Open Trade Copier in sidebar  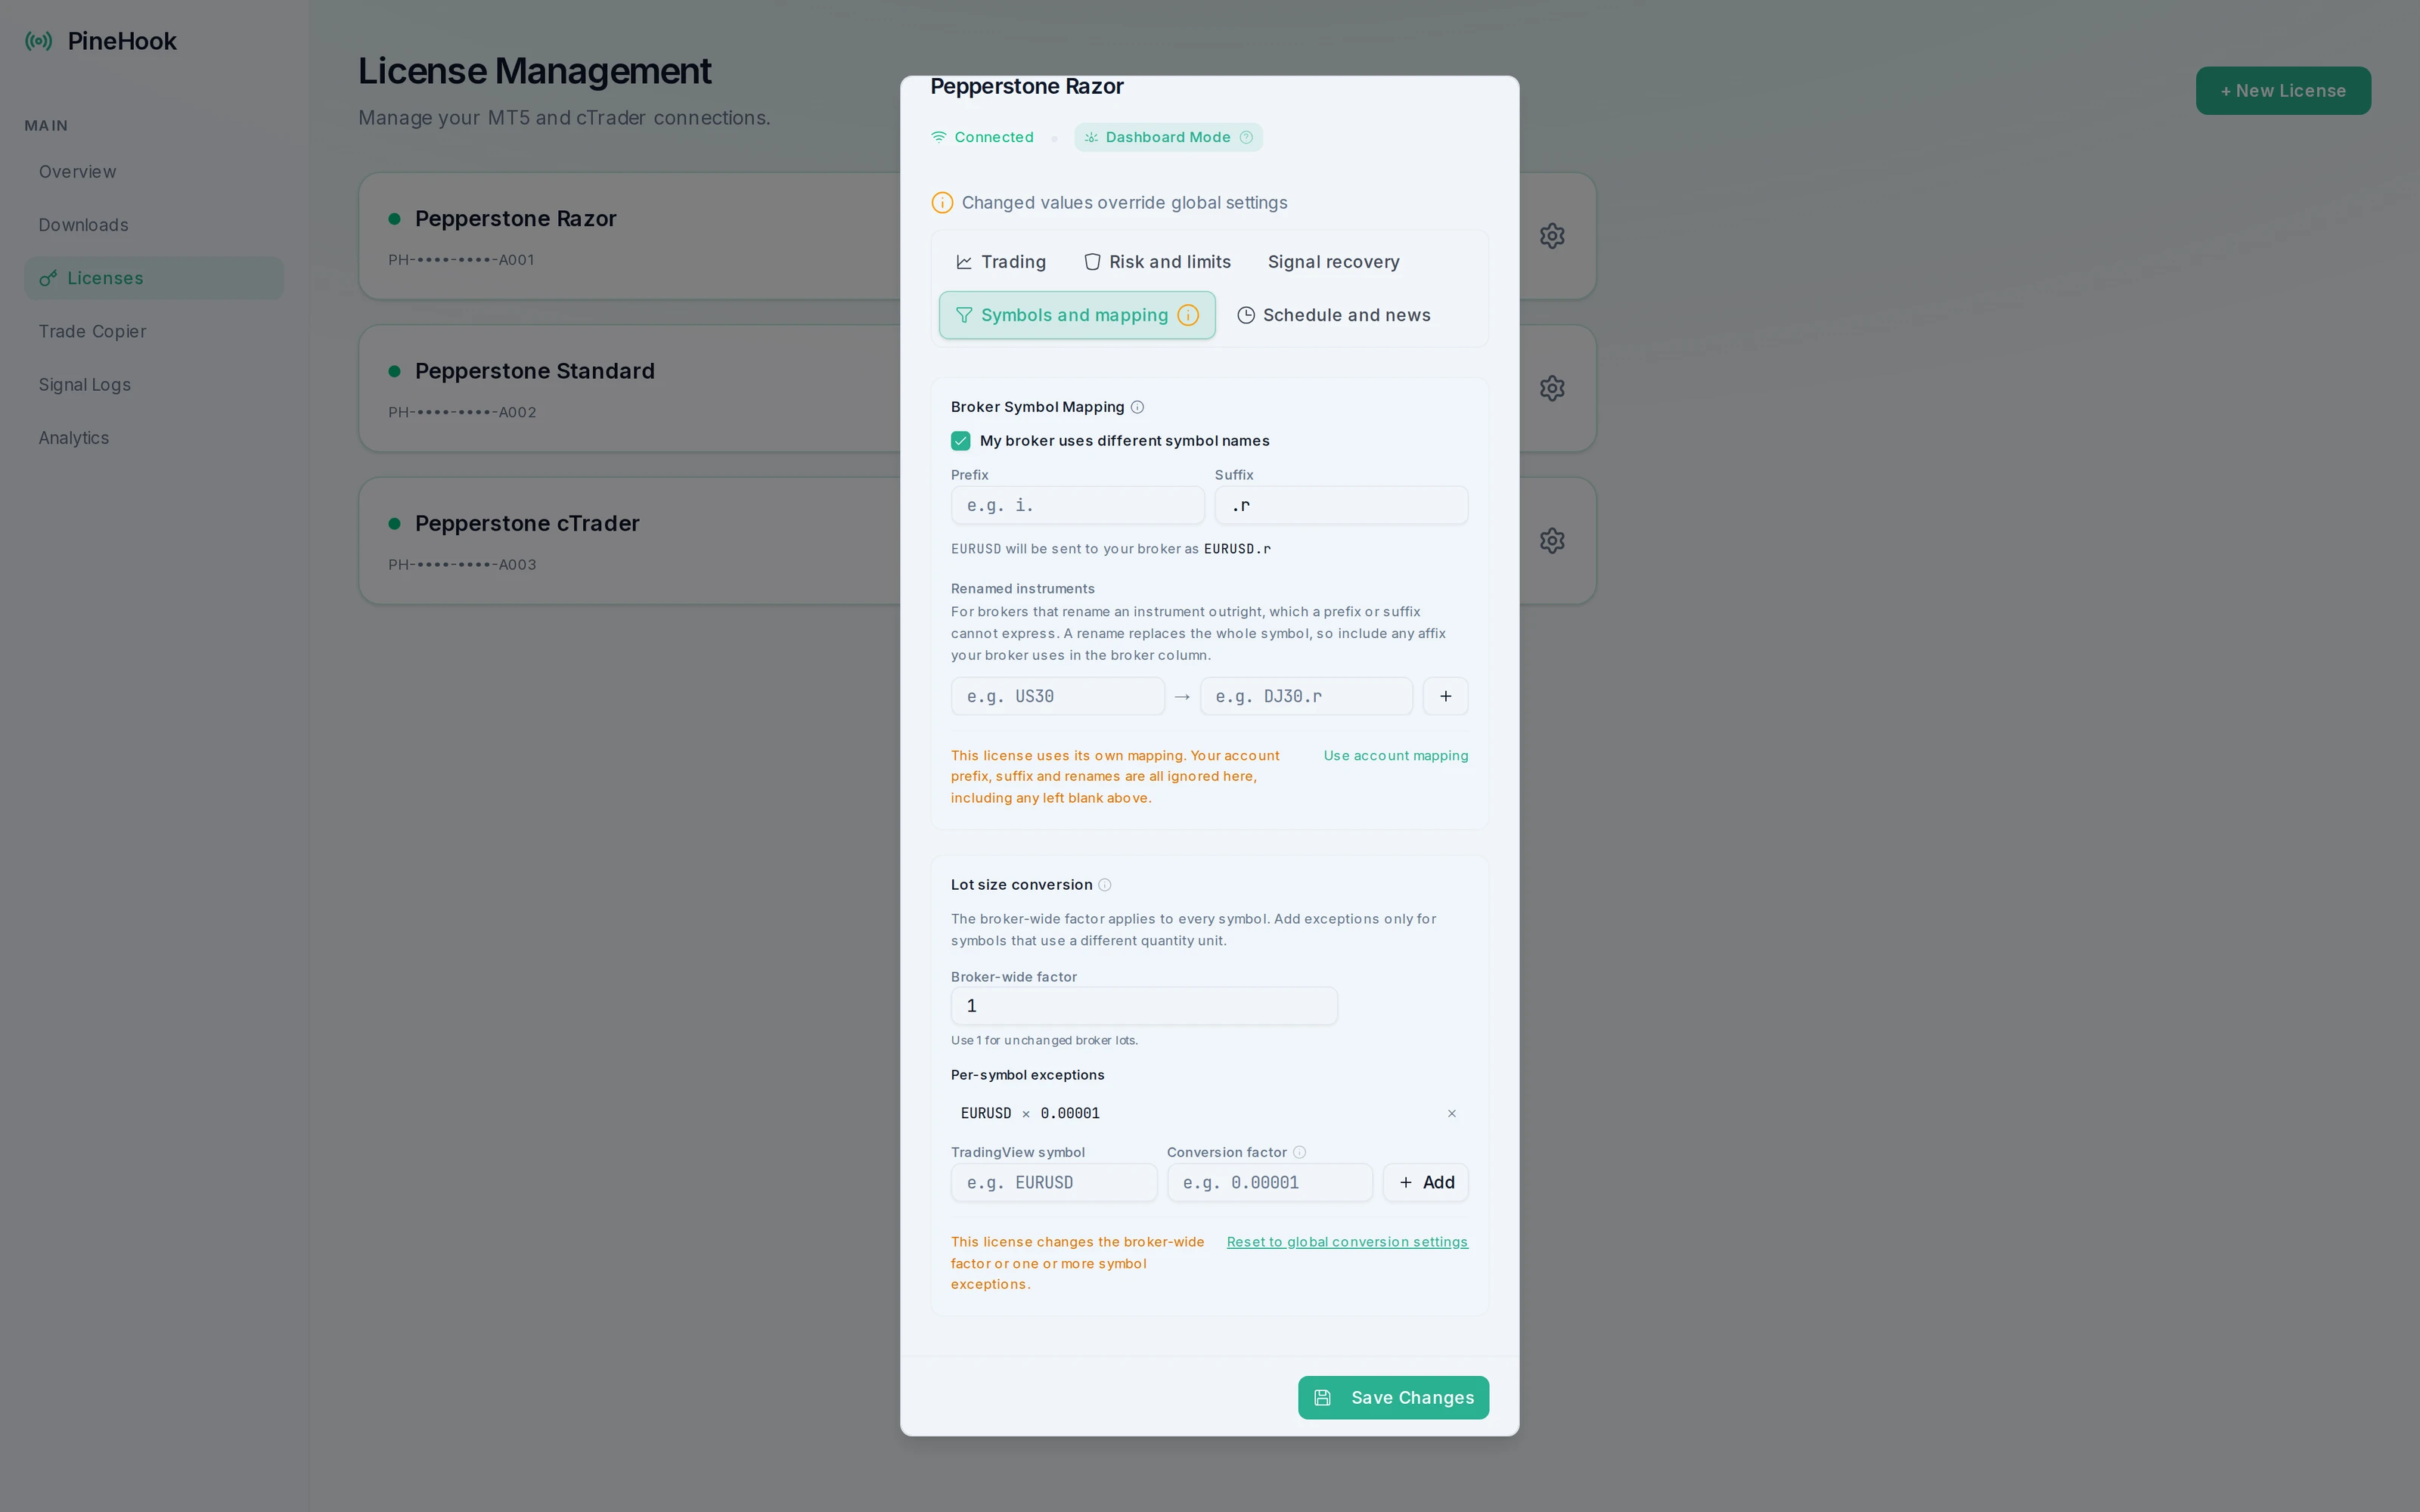click(154, 331)
